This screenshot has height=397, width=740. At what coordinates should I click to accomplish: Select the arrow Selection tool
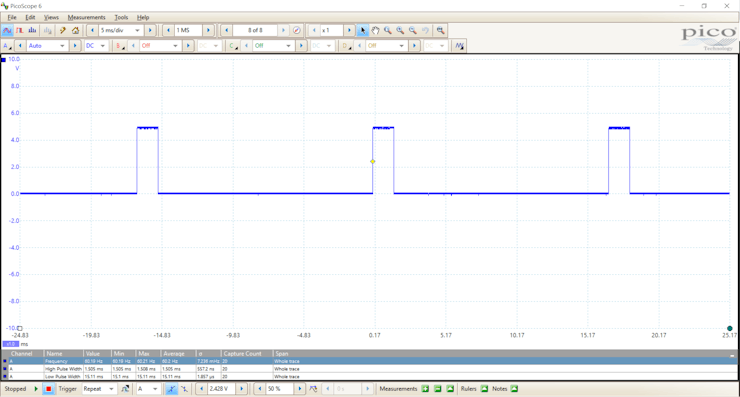tap(362, 30)
